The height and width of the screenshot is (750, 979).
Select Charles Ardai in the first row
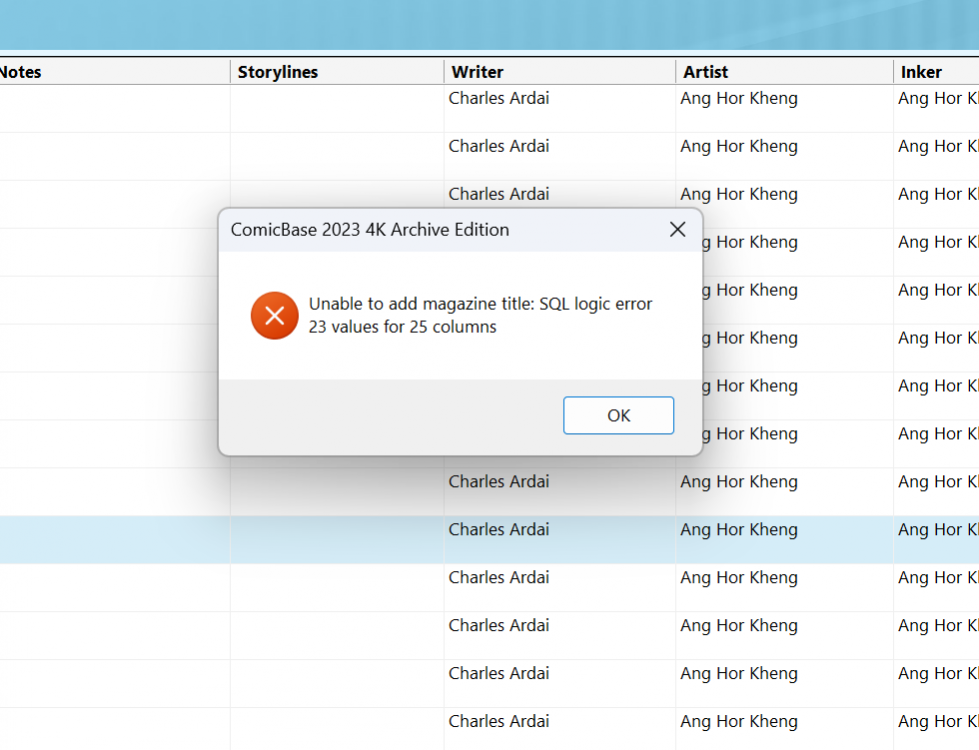coord(499,98)
